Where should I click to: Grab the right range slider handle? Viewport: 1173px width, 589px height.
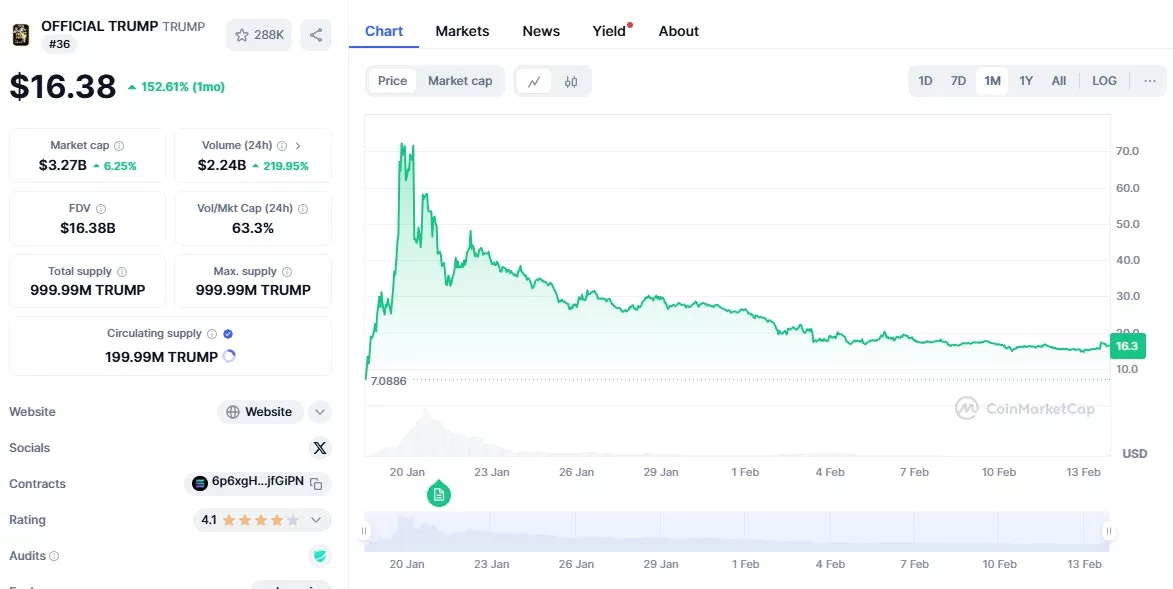(1109, 531)
